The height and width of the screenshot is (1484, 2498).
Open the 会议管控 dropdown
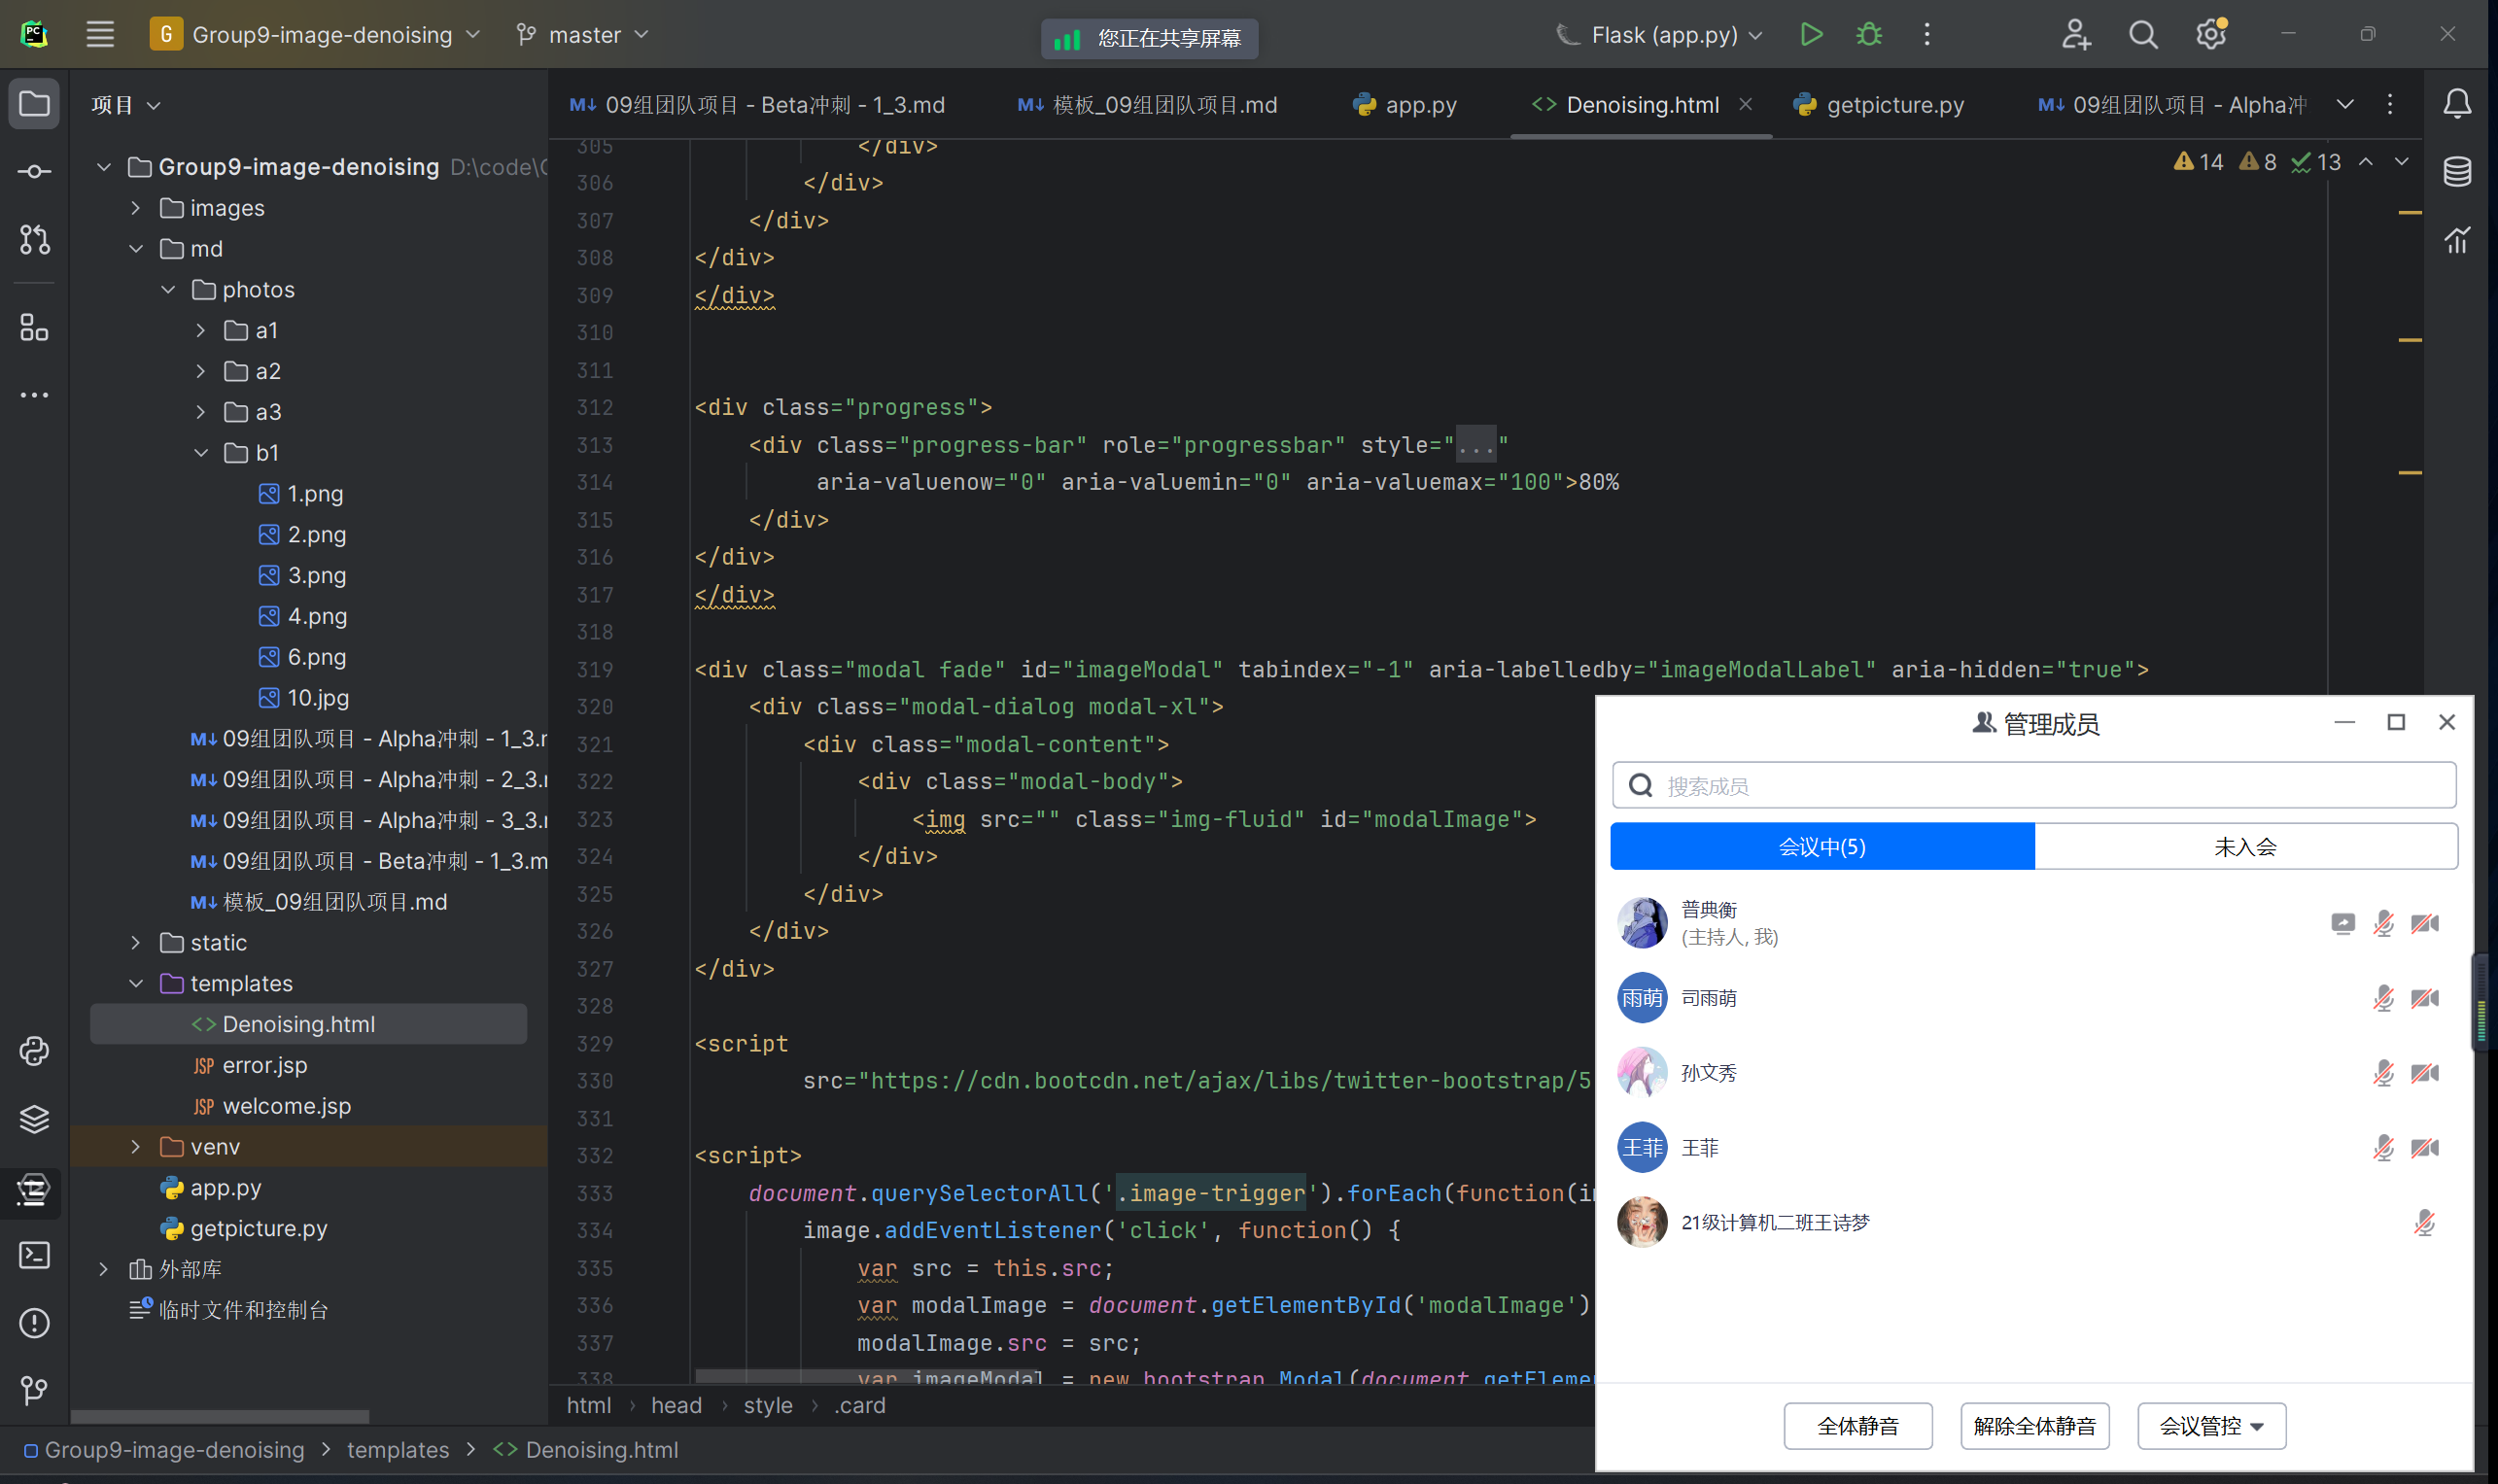pos(2210,1426)
